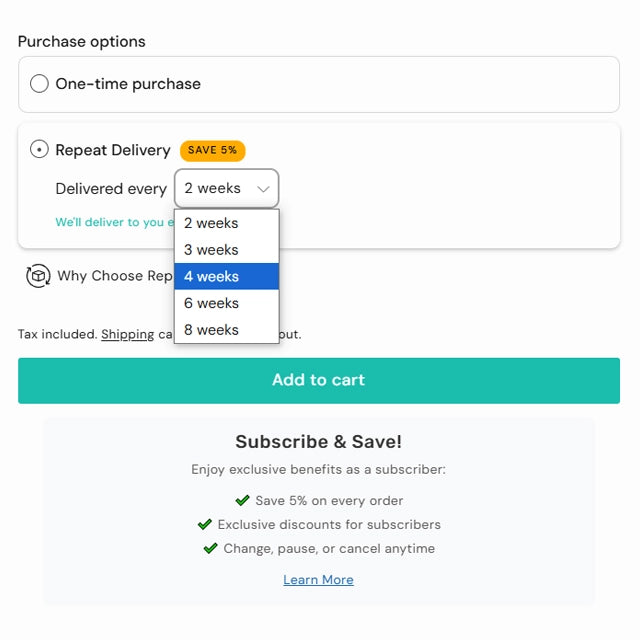Click the Add to cart button

[x=319, y=380]
